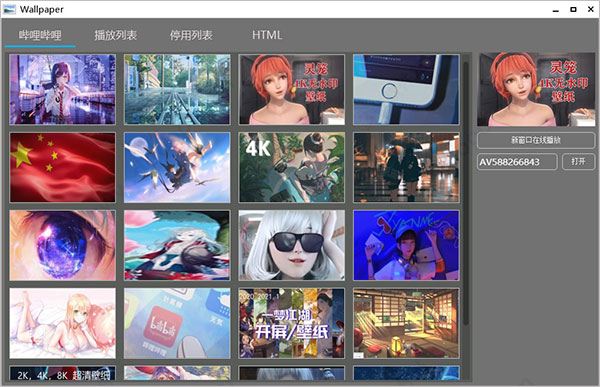The height and width of the screenshot is (387, 600).
Task: Click the 打开 button
Action: [579, 162]
